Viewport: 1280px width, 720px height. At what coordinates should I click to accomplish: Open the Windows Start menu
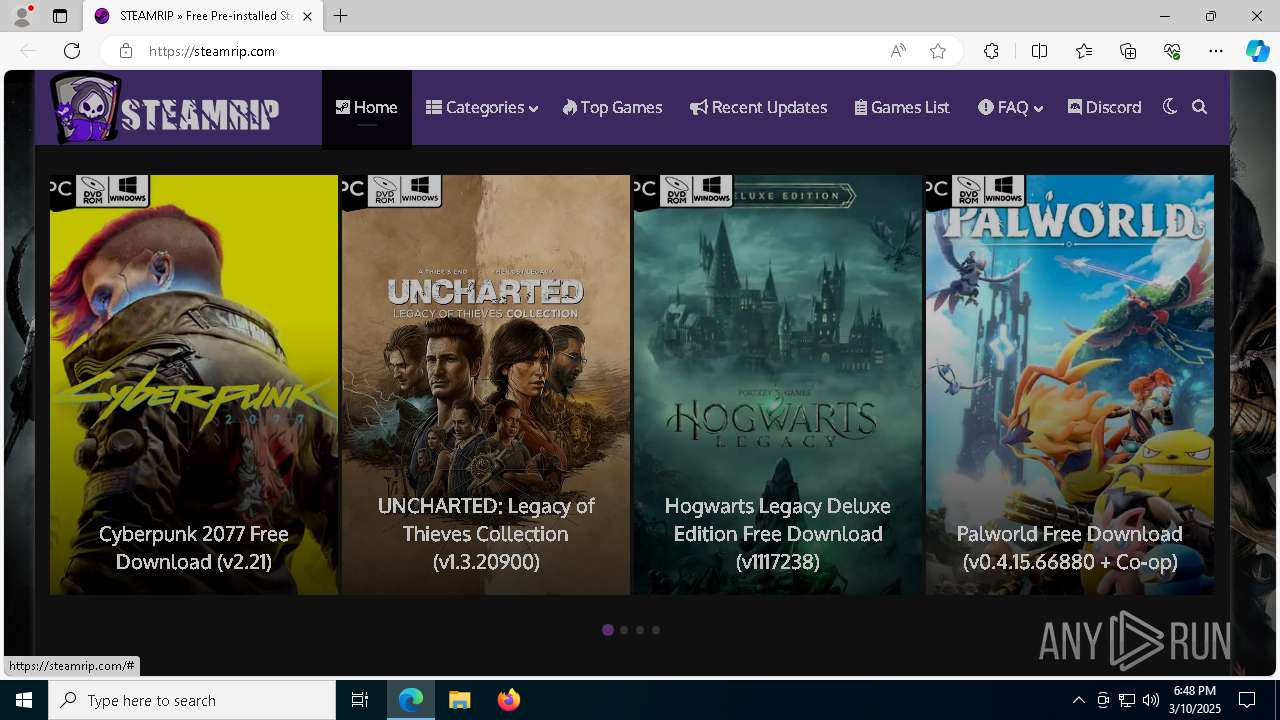[24, 700]
